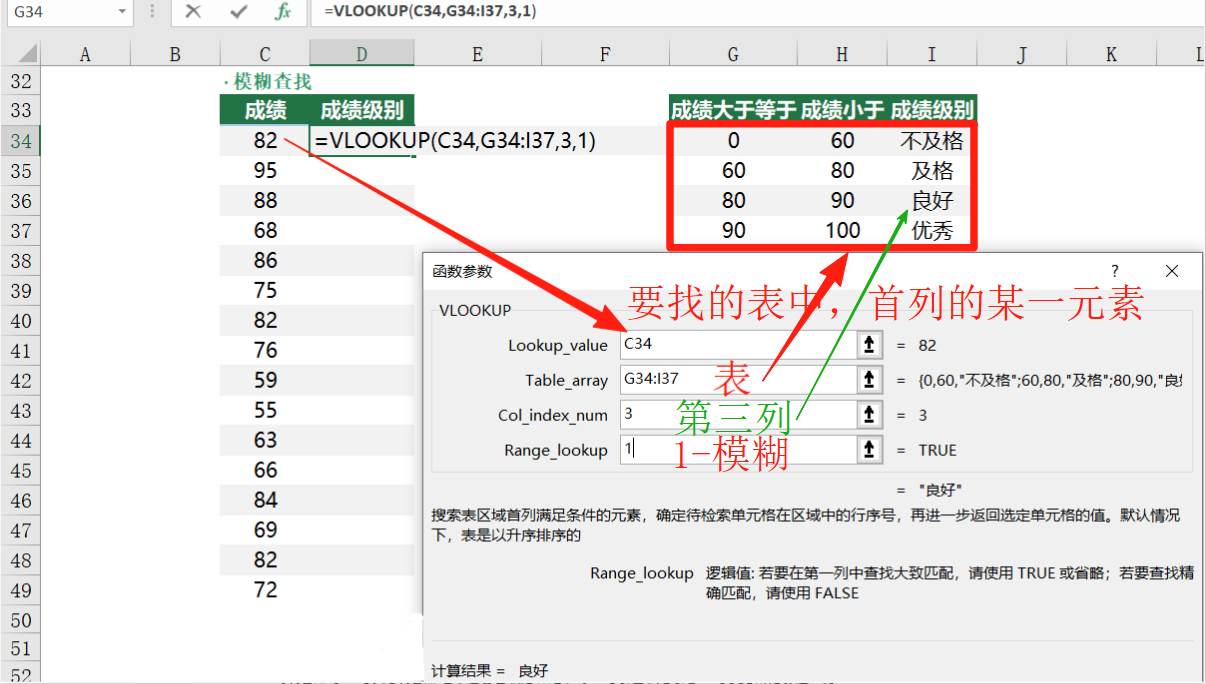Select column I header
This screenshot has width=1206, height=684.
pyautogui.click(x=932, y=55)
